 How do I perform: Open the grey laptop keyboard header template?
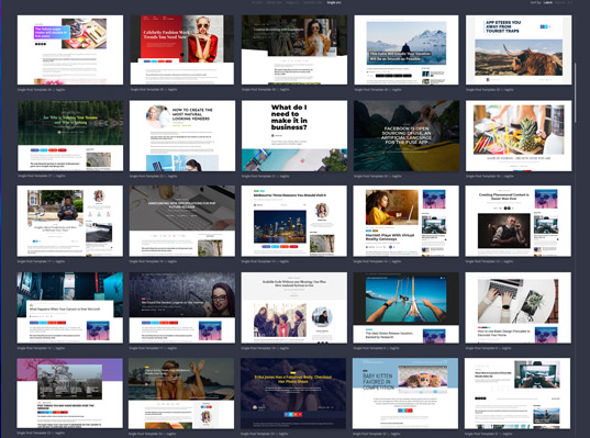[x=182, y=221]
